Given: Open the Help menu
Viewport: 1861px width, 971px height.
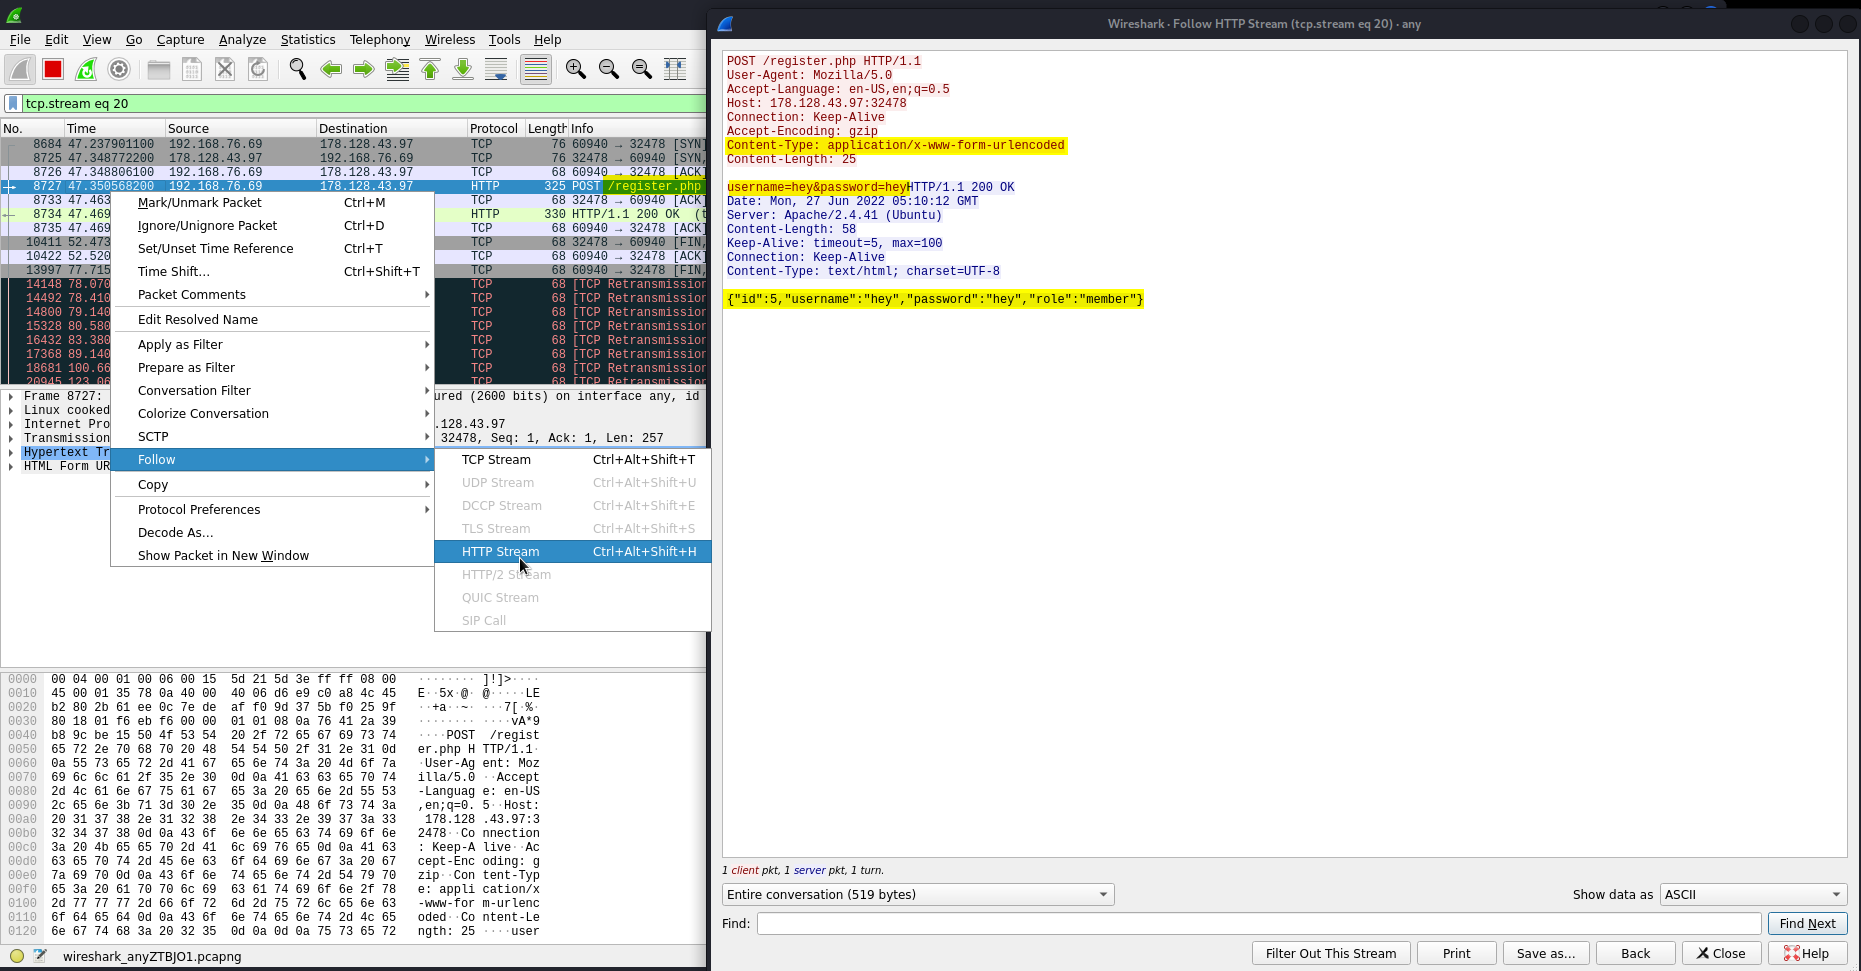Looking at the screenshot, I should (x=548, y=39).
